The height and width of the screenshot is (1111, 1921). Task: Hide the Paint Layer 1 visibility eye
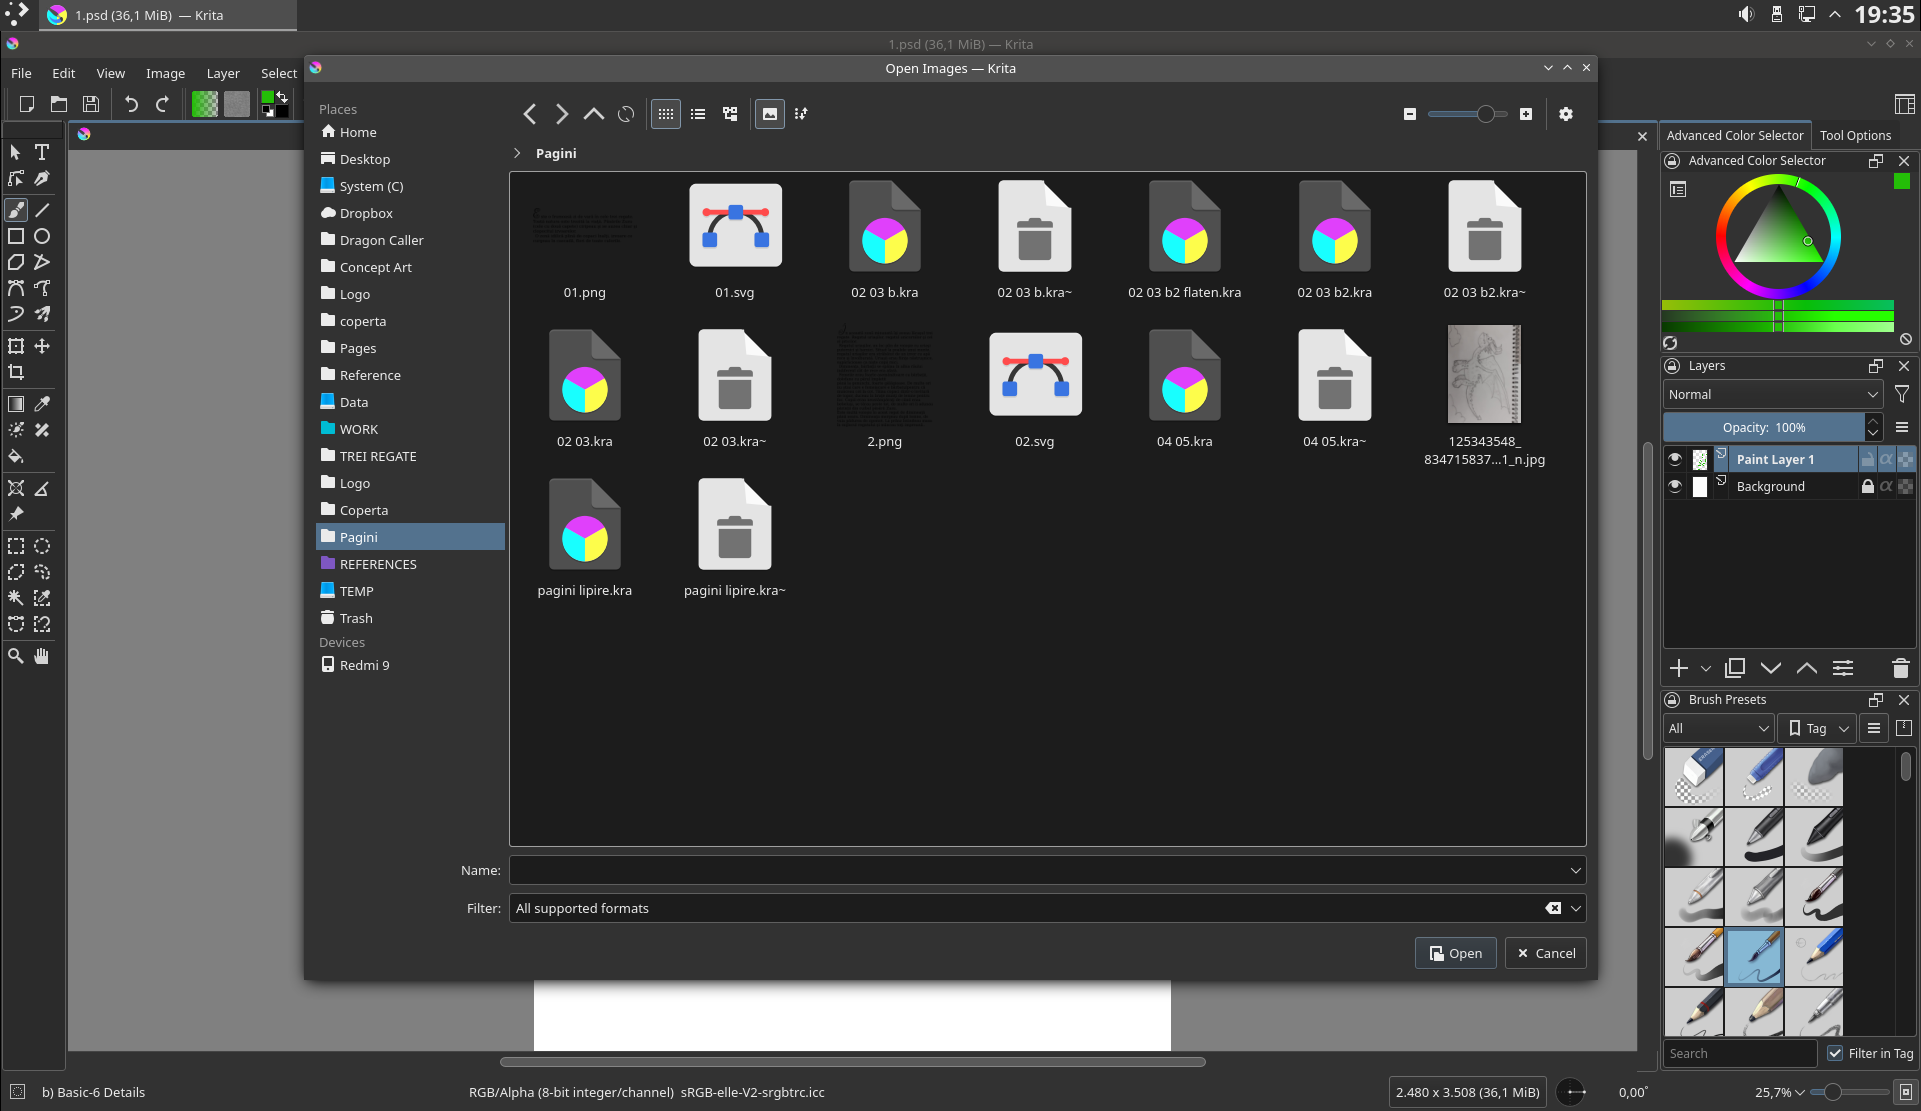[x=1675, y=459]
